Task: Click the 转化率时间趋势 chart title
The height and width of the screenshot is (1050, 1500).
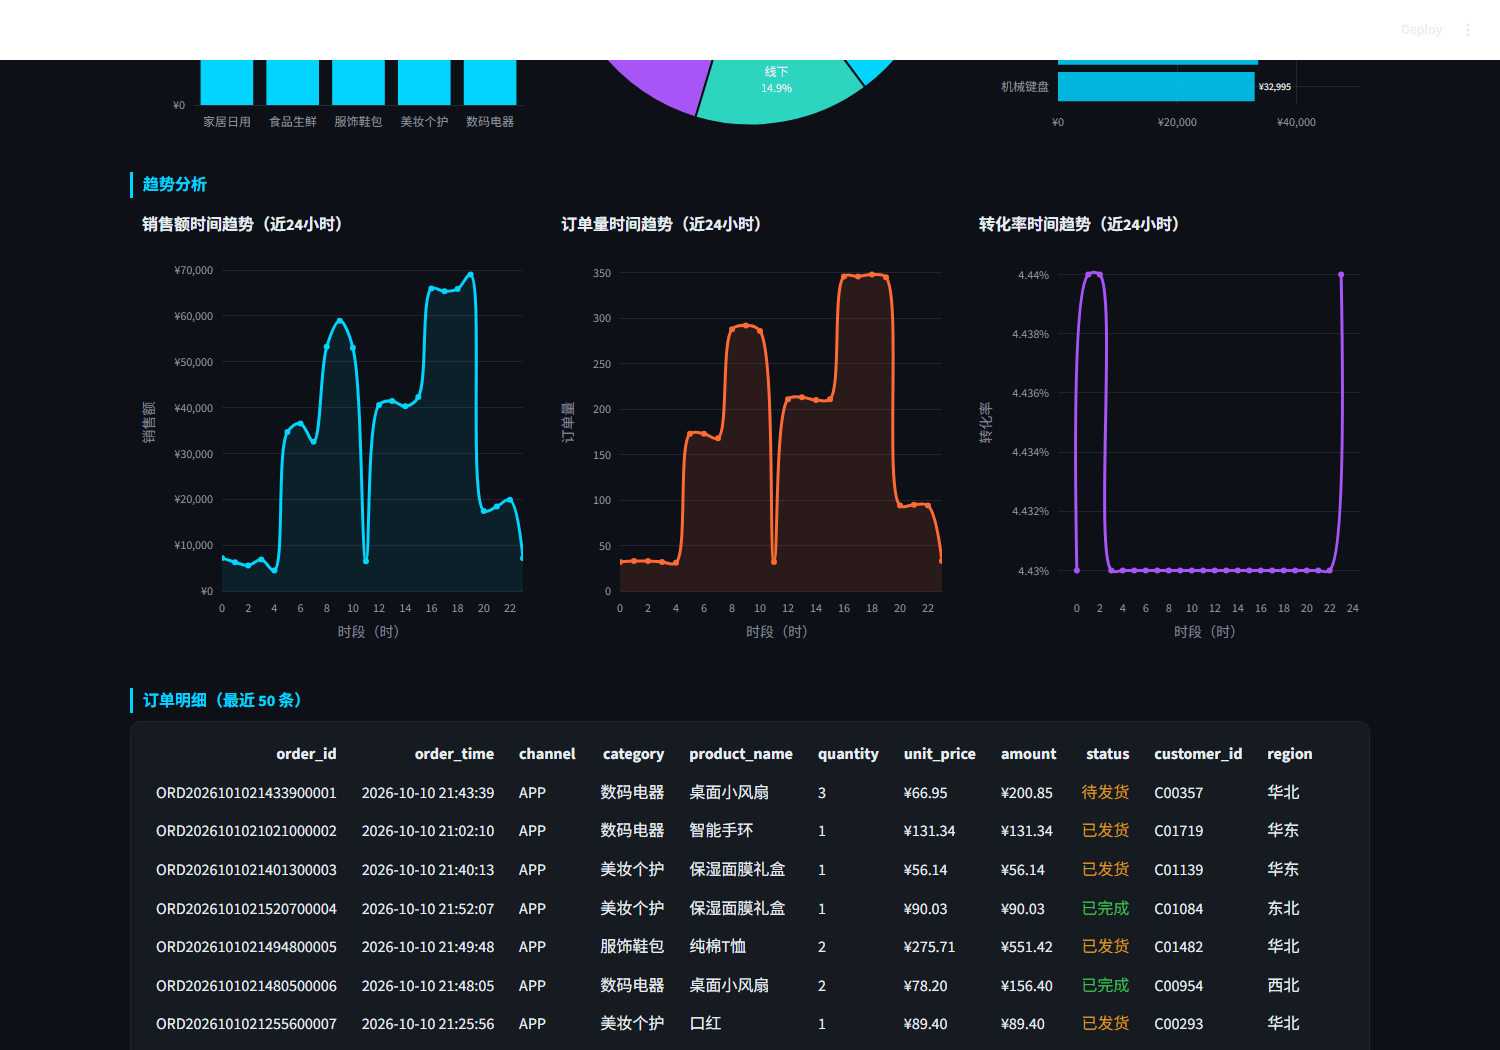Action: [1079, 224]
